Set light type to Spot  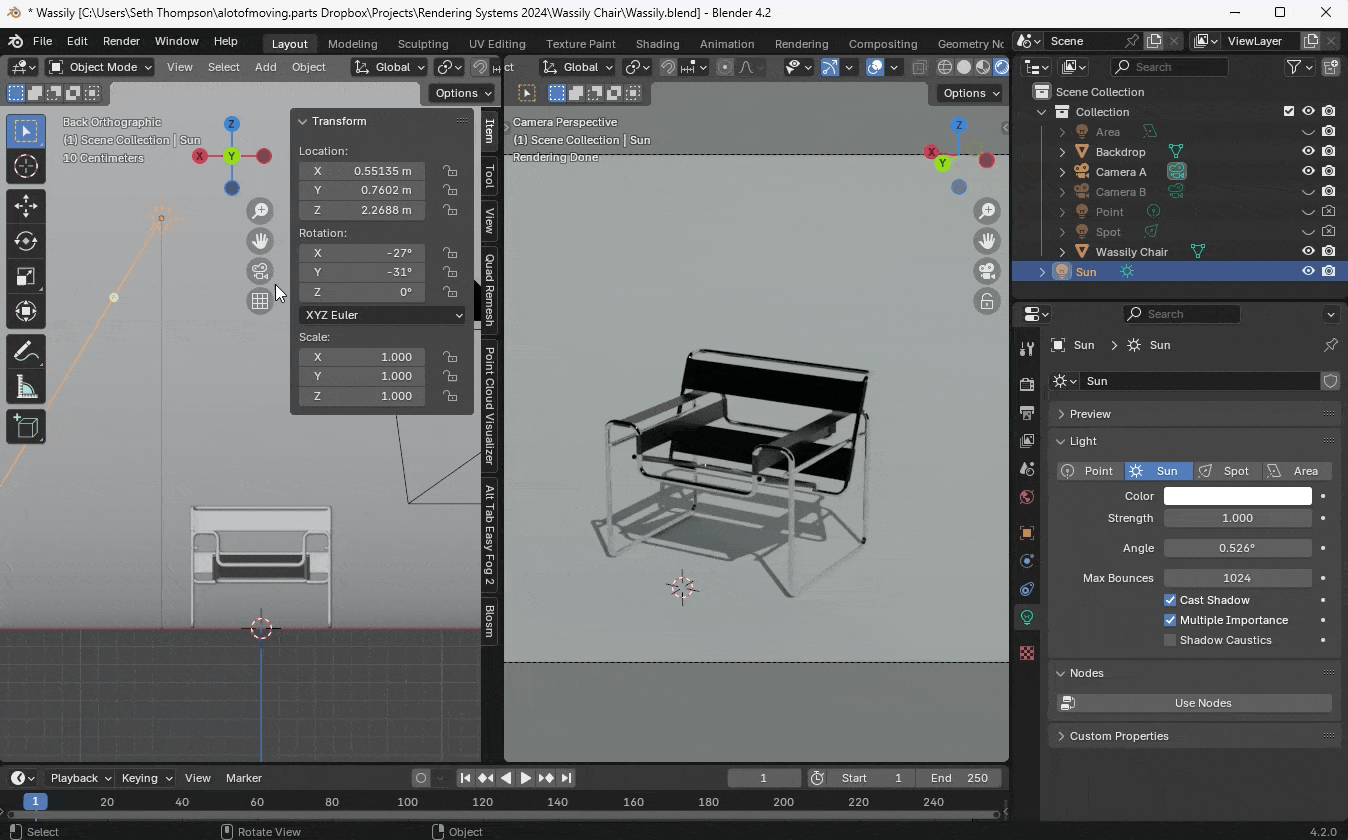[x=1227, y=471]
